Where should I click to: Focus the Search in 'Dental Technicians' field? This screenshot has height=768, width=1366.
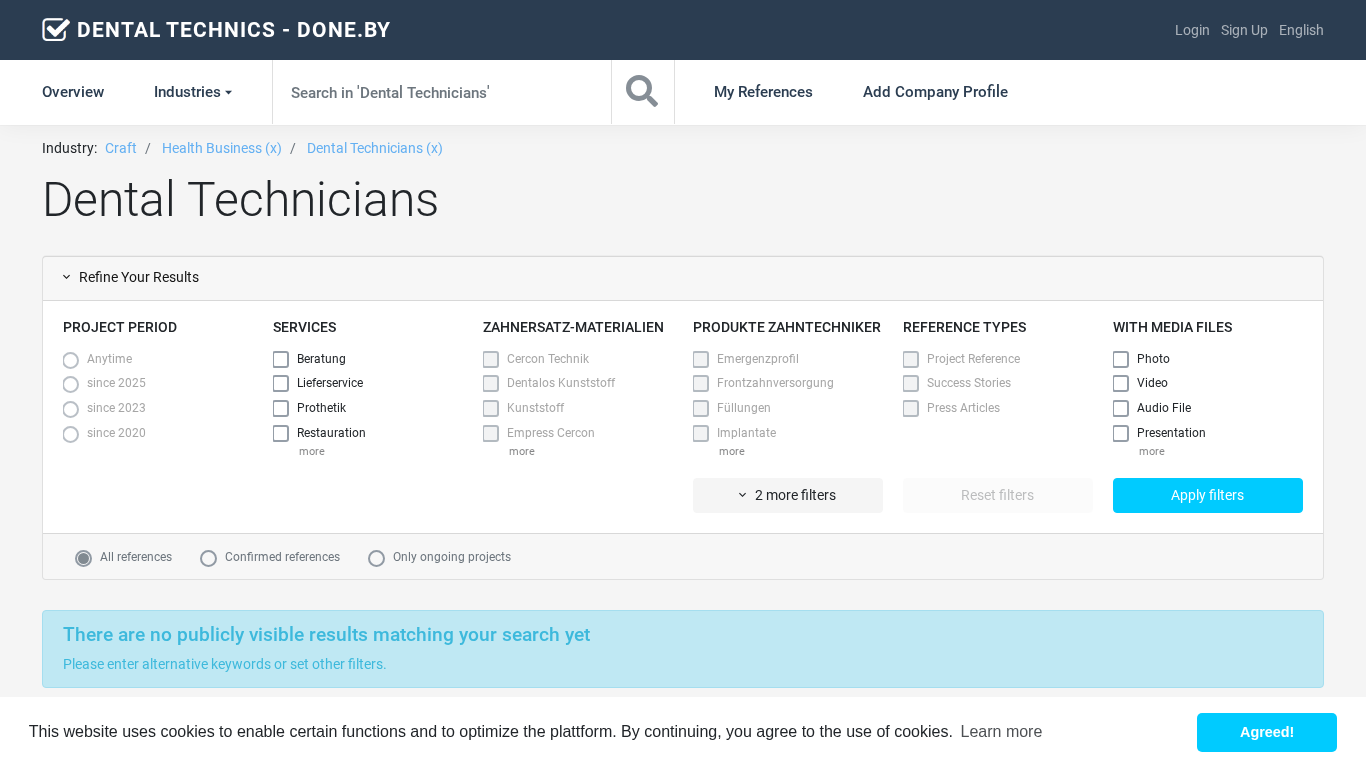click(442, 92)
